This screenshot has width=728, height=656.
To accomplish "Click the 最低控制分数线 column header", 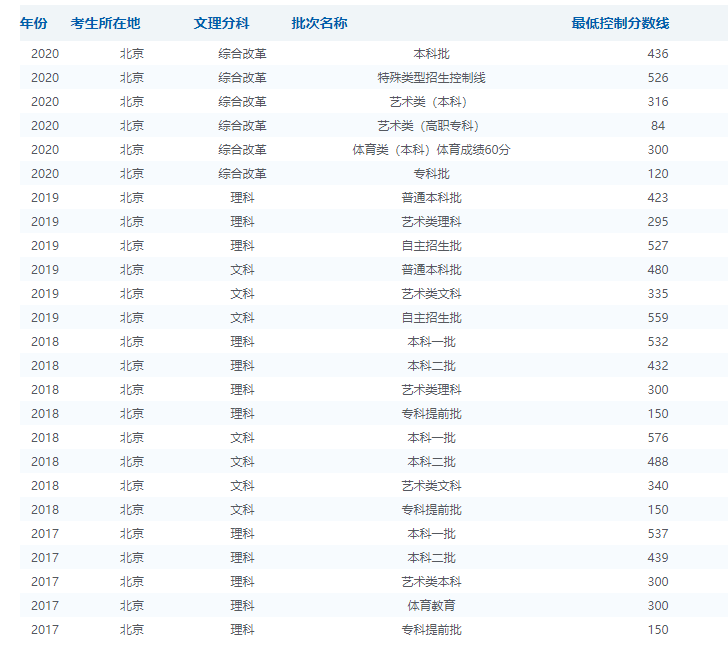I will (x=620, y=23).
